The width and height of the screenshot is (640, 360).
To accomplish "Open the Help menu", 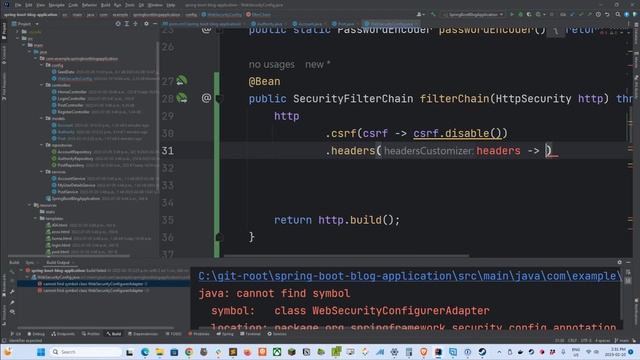I will [171, 5].
